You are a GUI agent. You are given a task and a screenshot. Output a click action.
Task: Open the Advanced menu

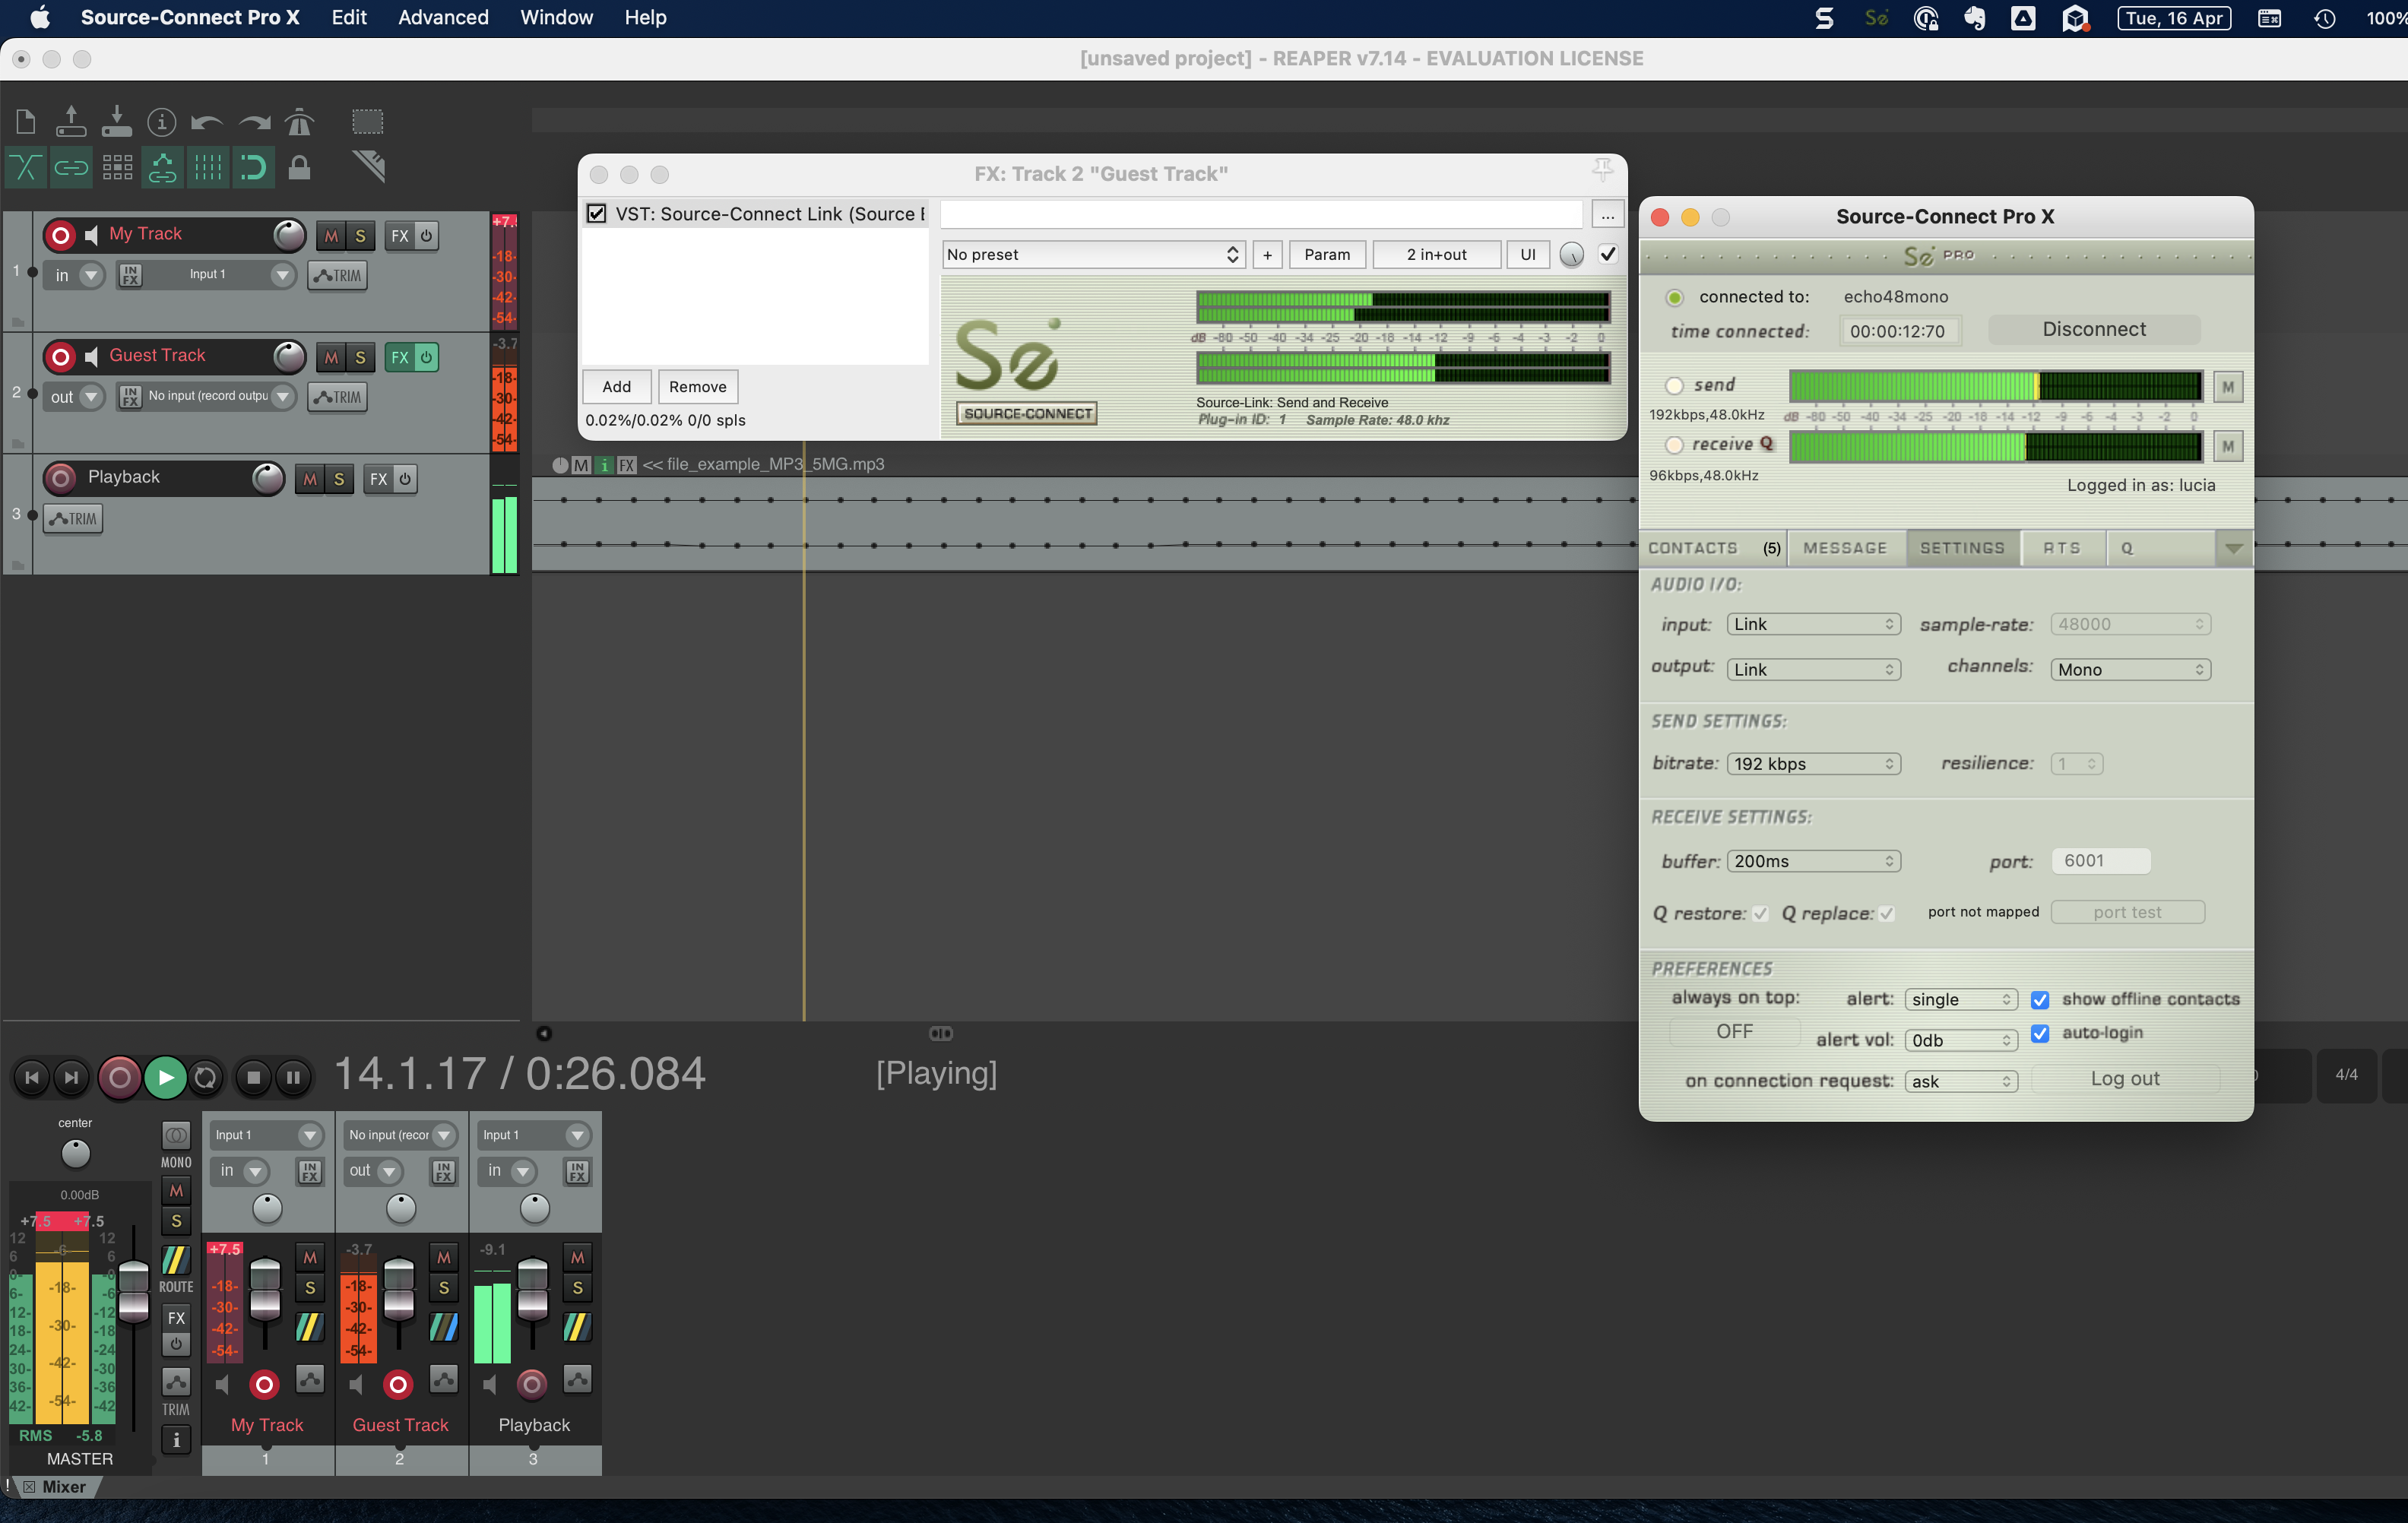pos(443,18)
